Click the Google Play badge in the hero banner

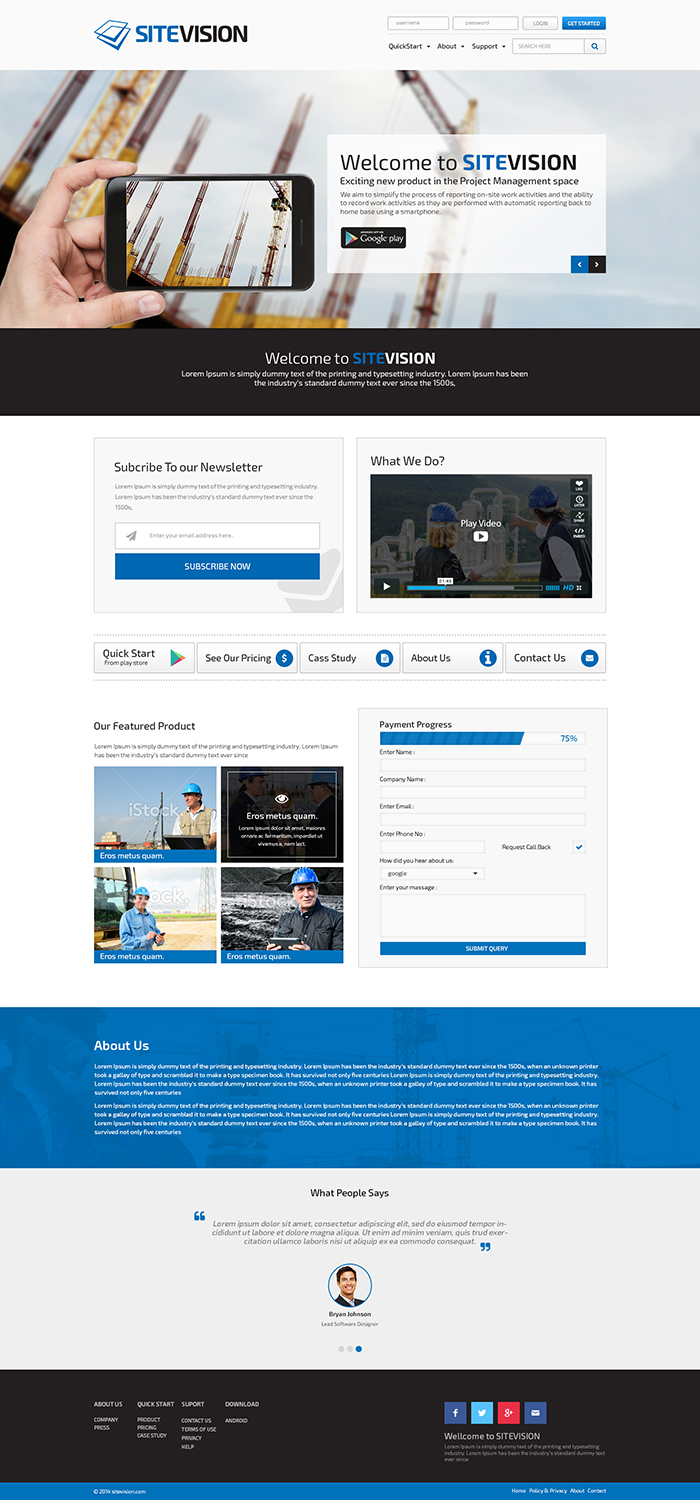point(373,238)
